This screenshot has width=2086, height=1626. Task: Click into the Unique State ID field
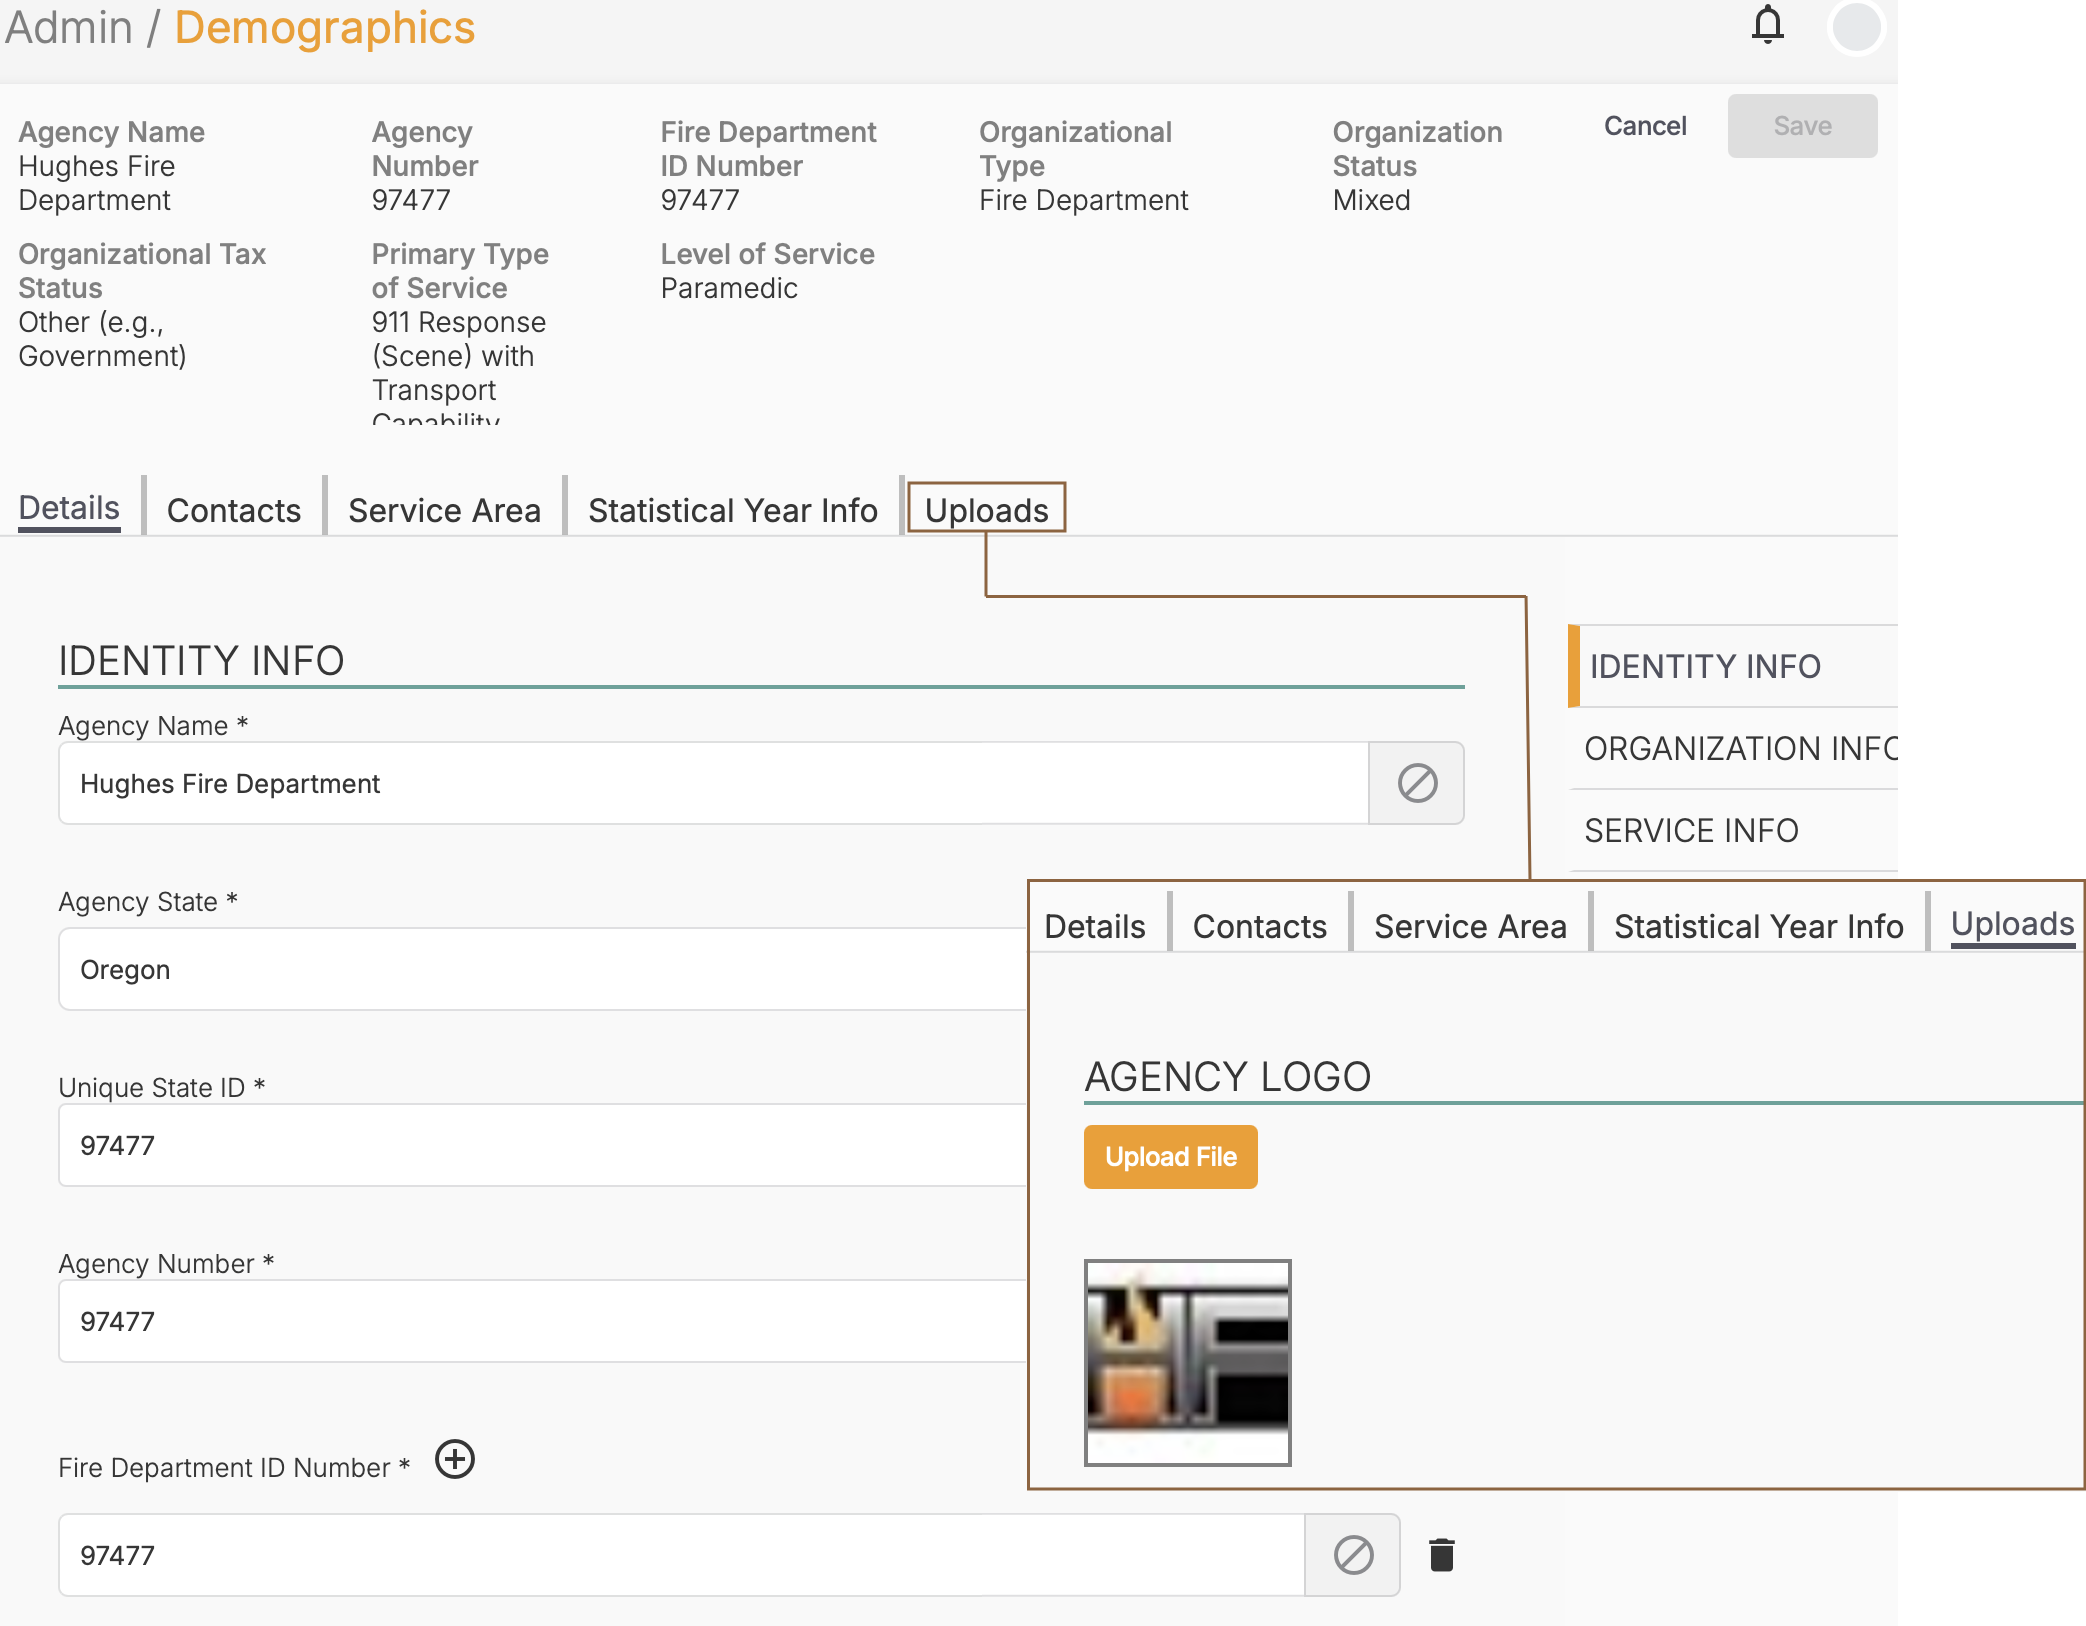point(540,1145)
